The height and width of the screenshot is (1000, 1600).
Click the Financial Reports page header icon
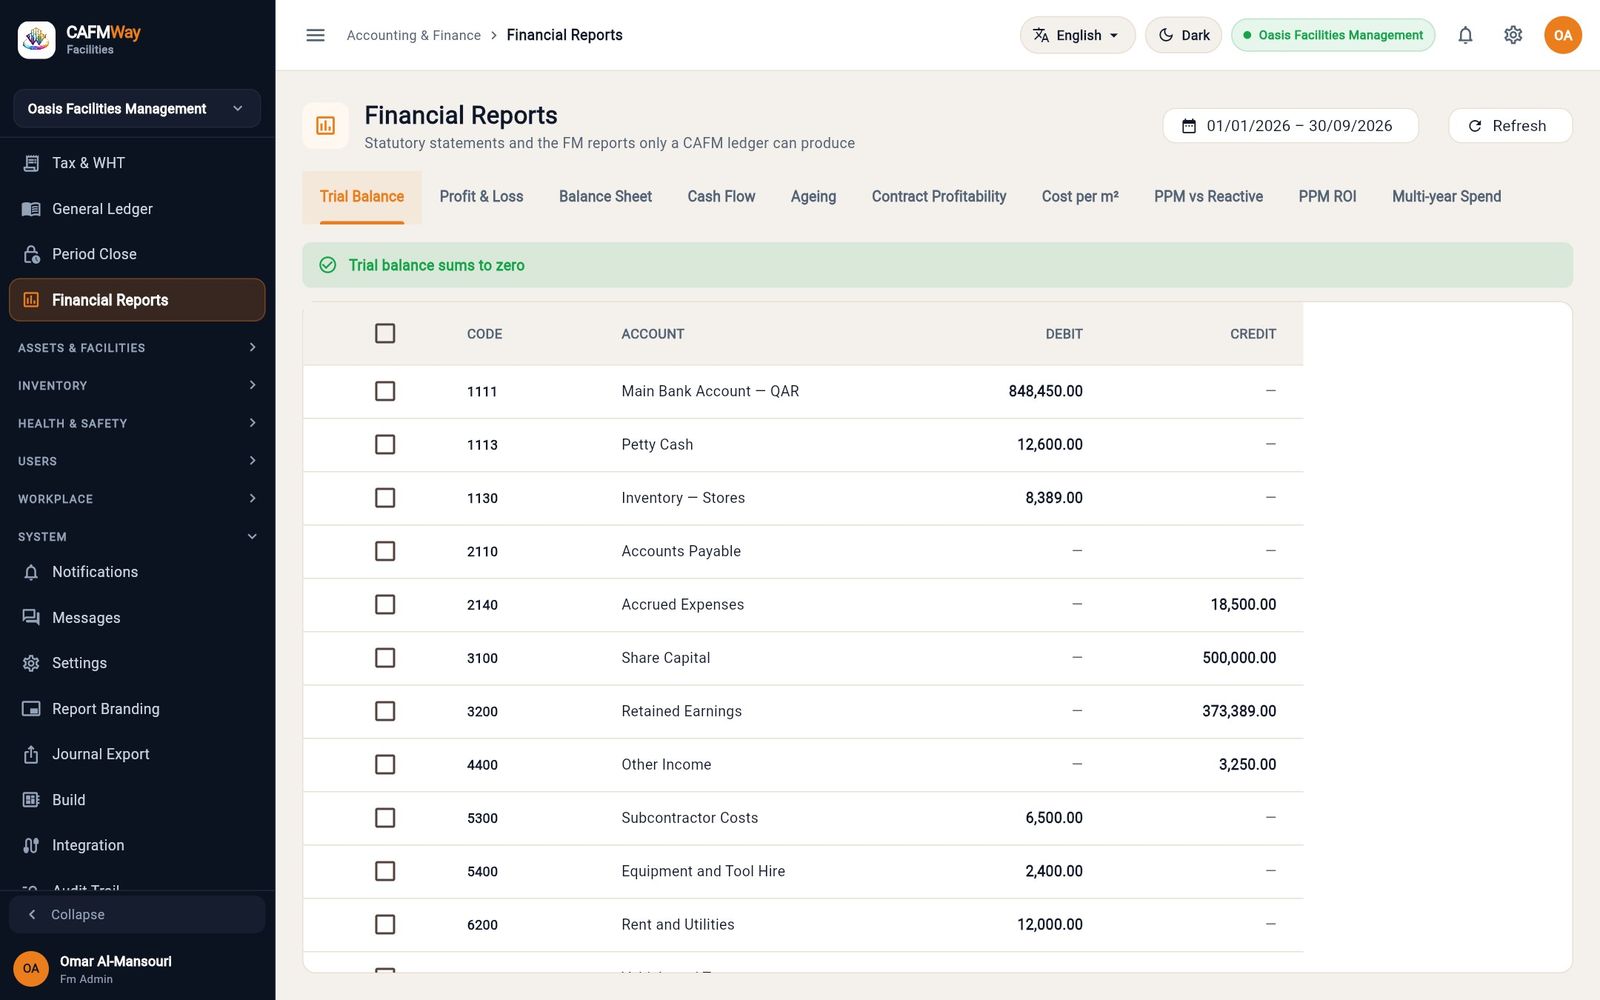pos(325,125)
